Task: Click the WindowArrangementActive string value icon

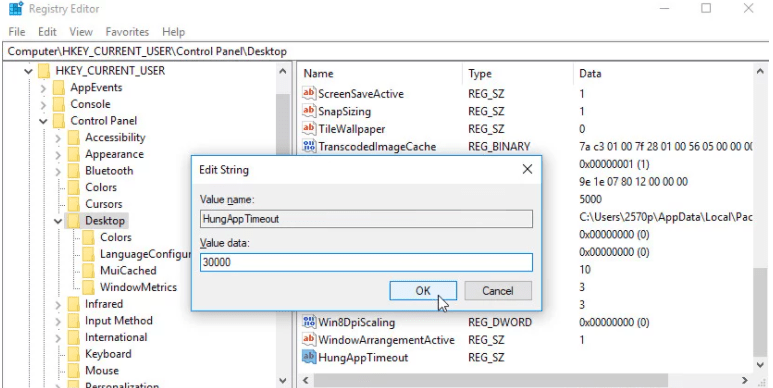Action: [309, 340]
